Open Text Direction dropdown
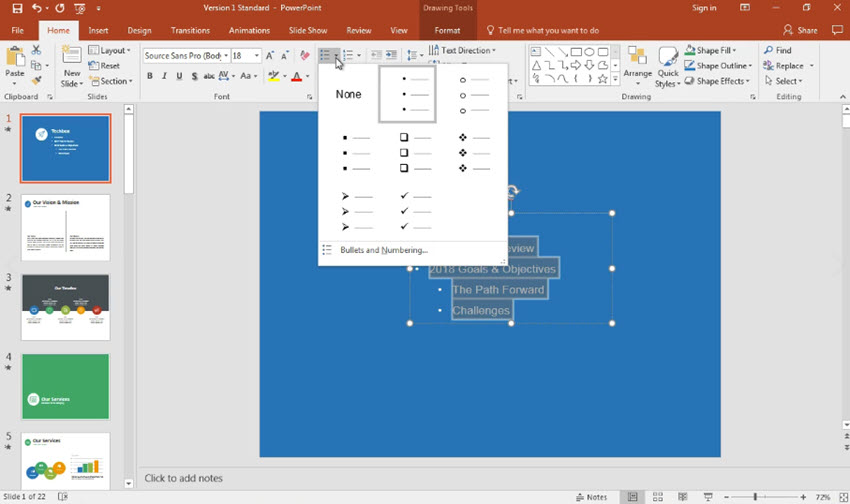850x504 pixels. click(462, 50)
